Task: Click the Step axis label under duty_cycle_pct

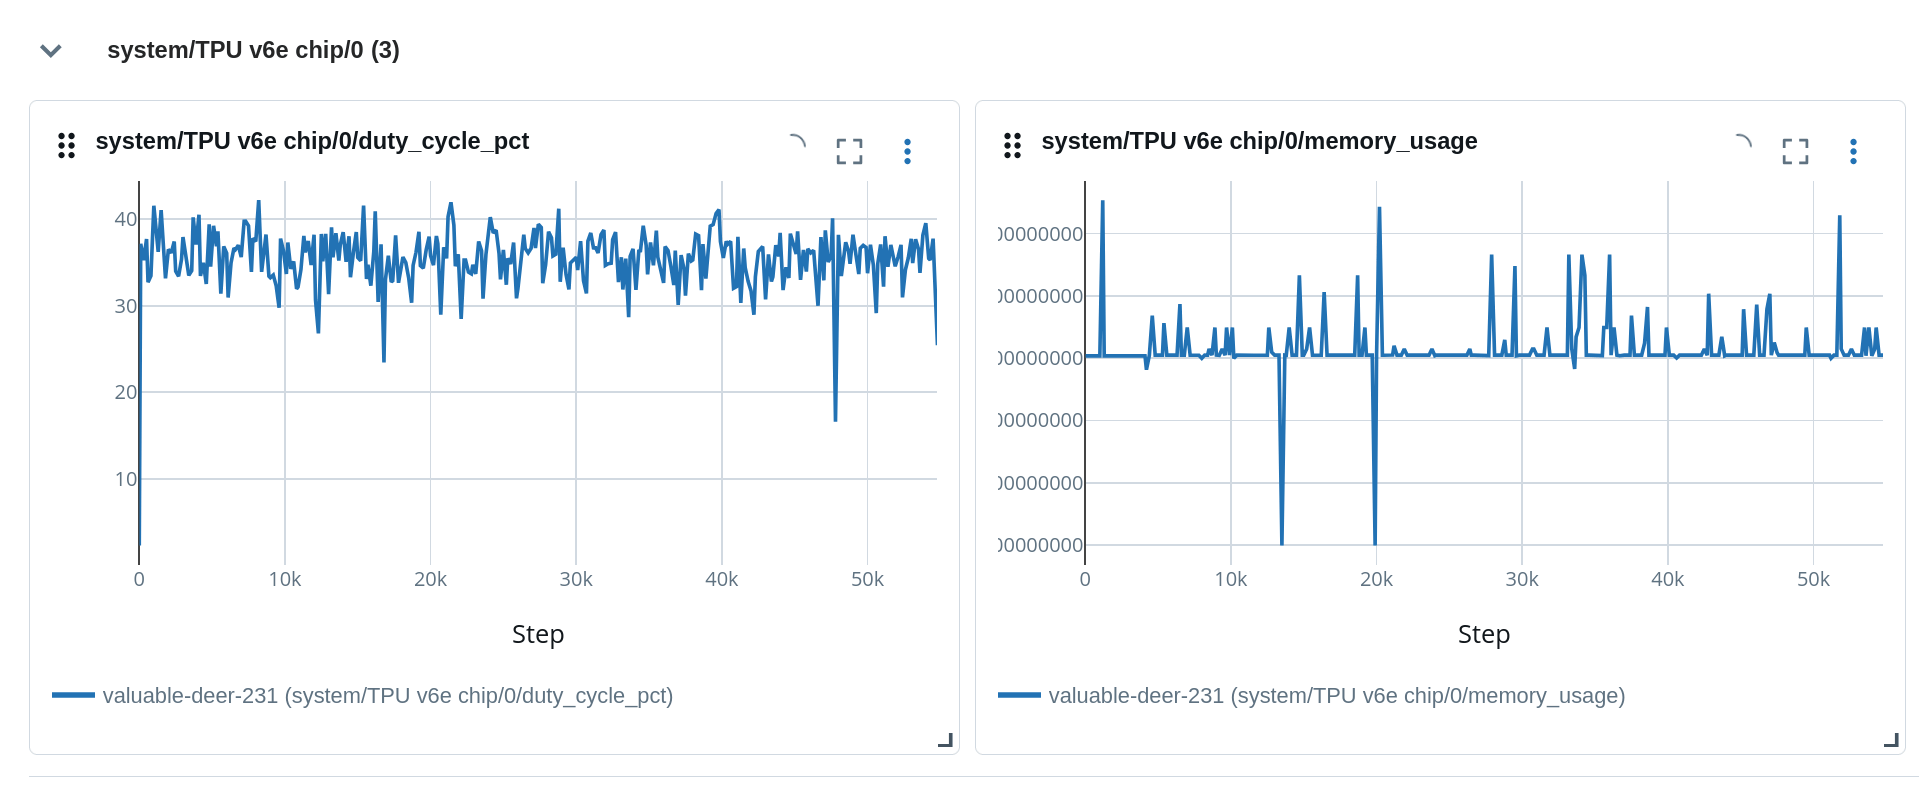Action: (538, 634)
